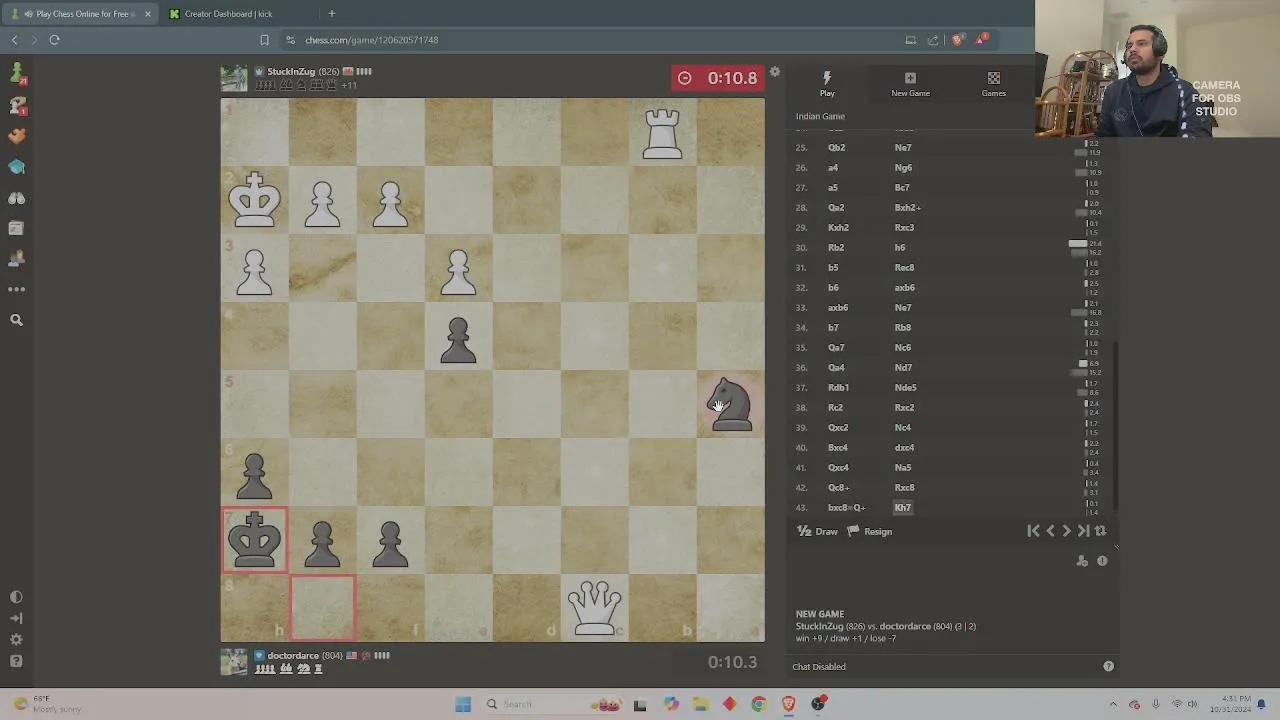Viewport: 1280px width, 720px height.
Task: Switch to the Creator Dashboard browser tab
Action: [228, 14]
